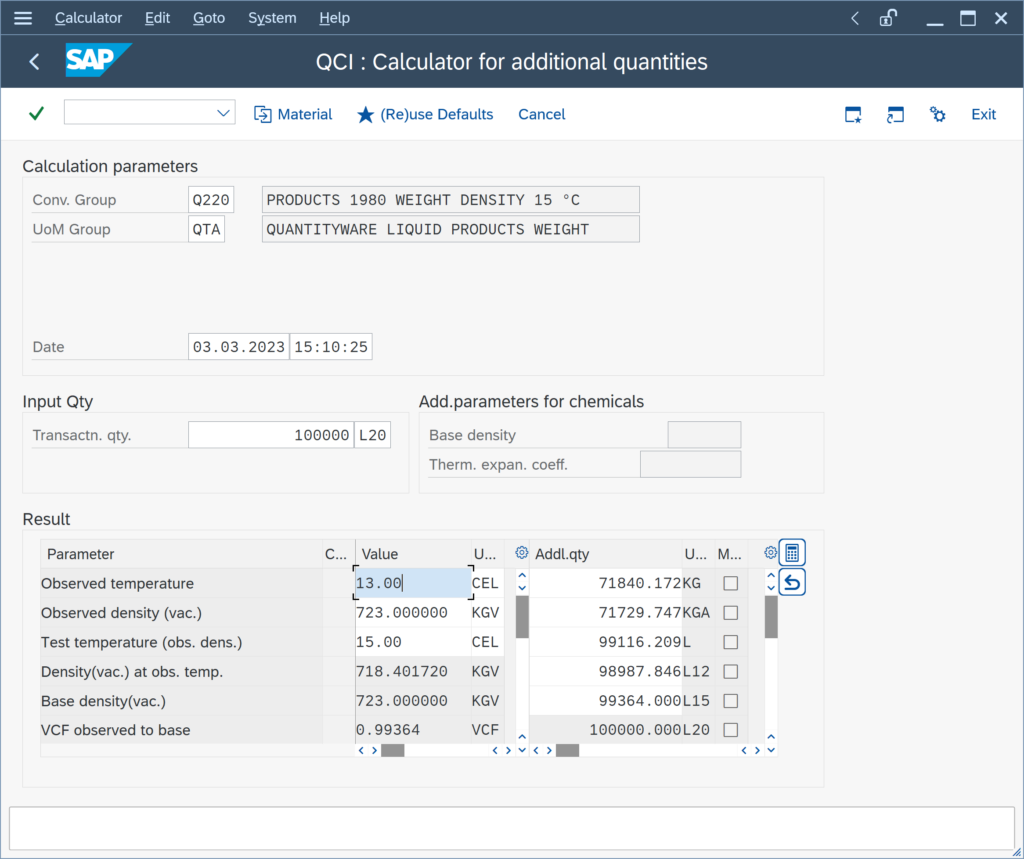Tick the checkbox in the KG row

point(730,583)
